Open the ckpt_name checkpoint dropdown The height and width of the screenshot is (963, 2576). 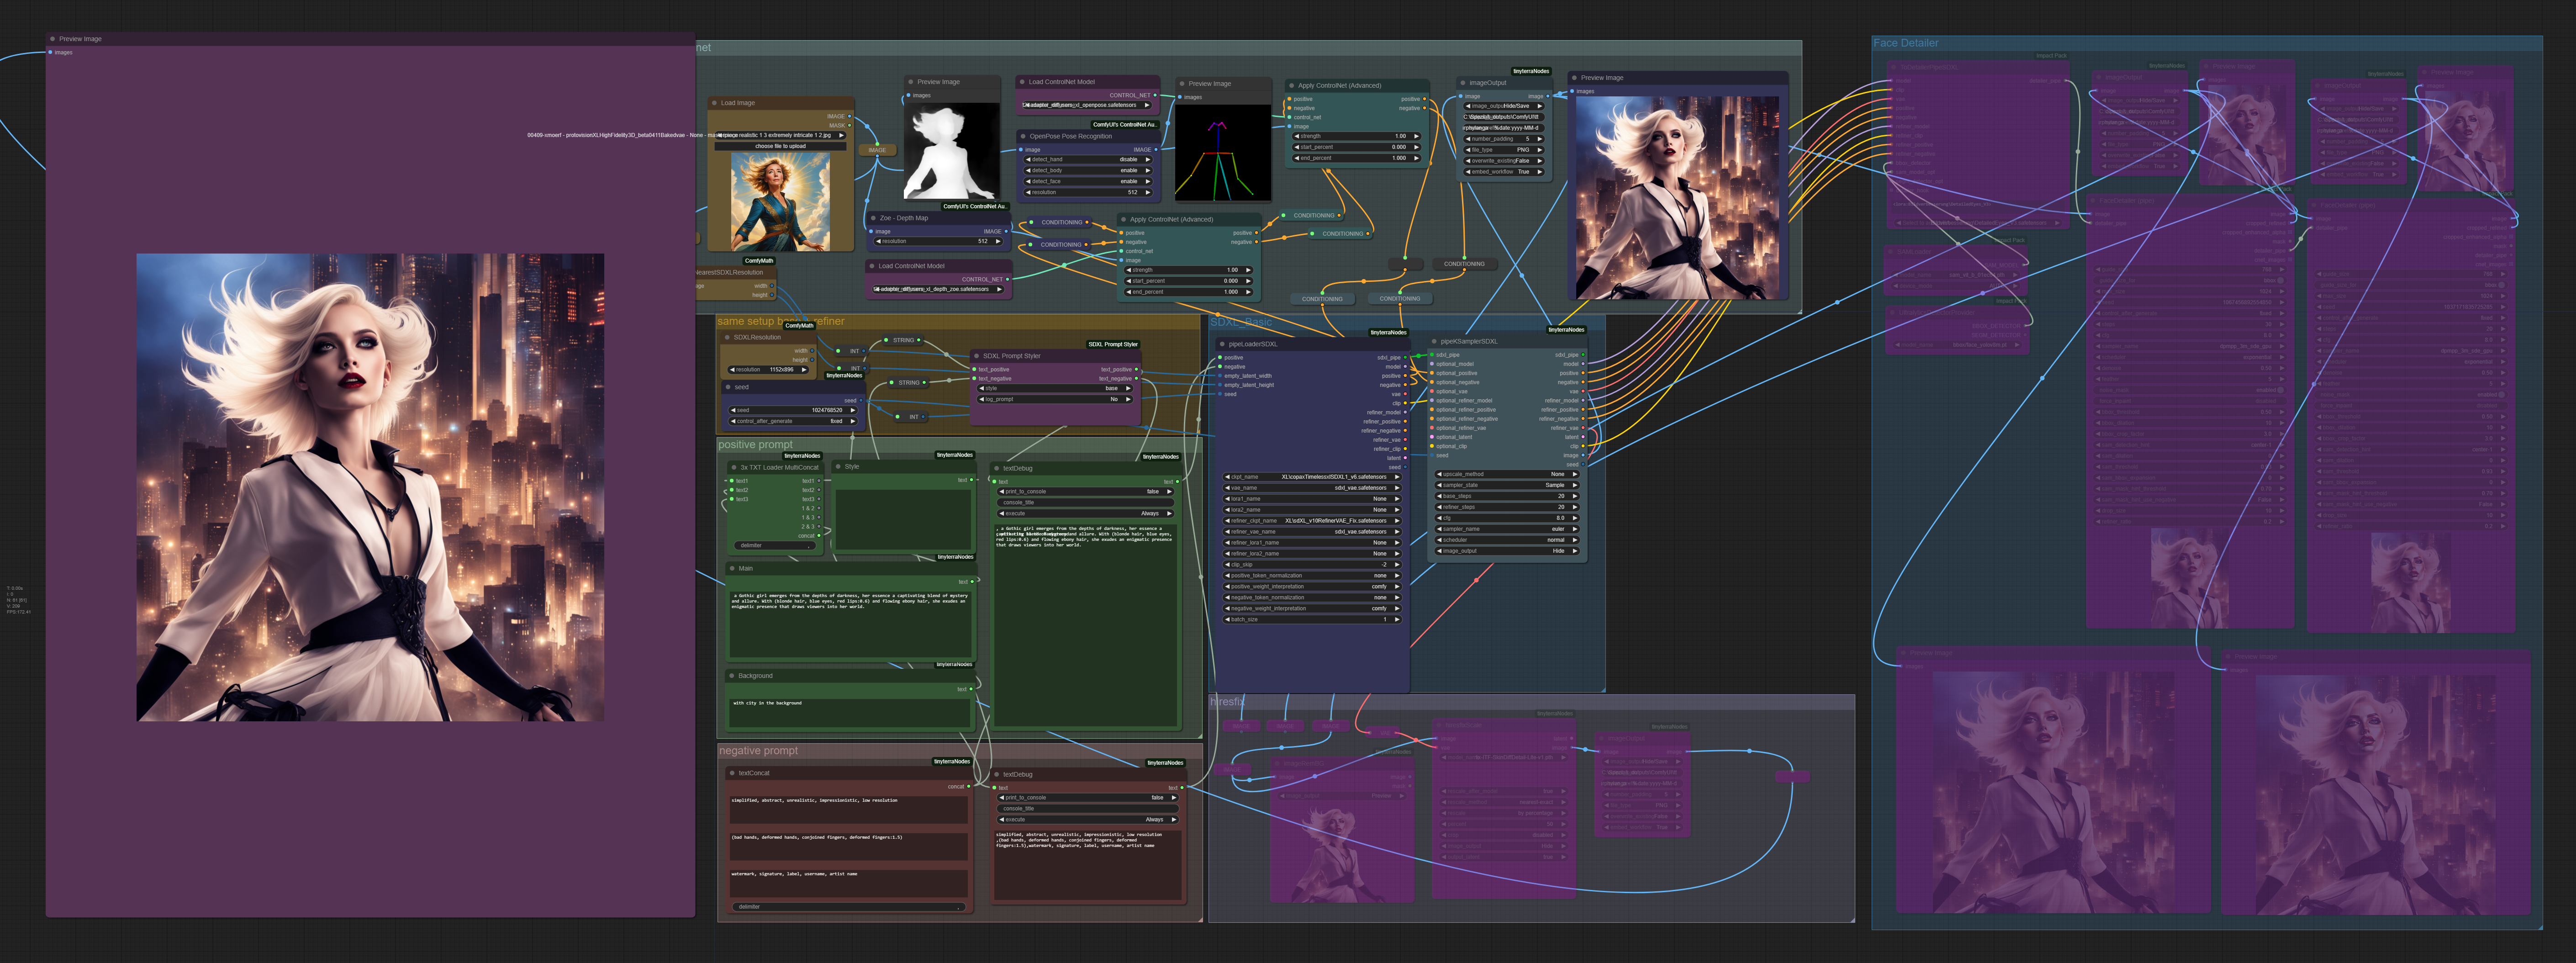click(x=1312, y=477)
